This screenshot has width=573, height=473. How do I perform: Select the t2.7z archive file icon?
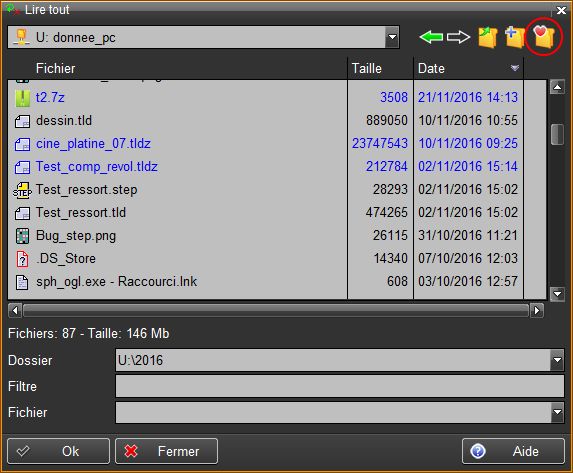tap(22, 98)
